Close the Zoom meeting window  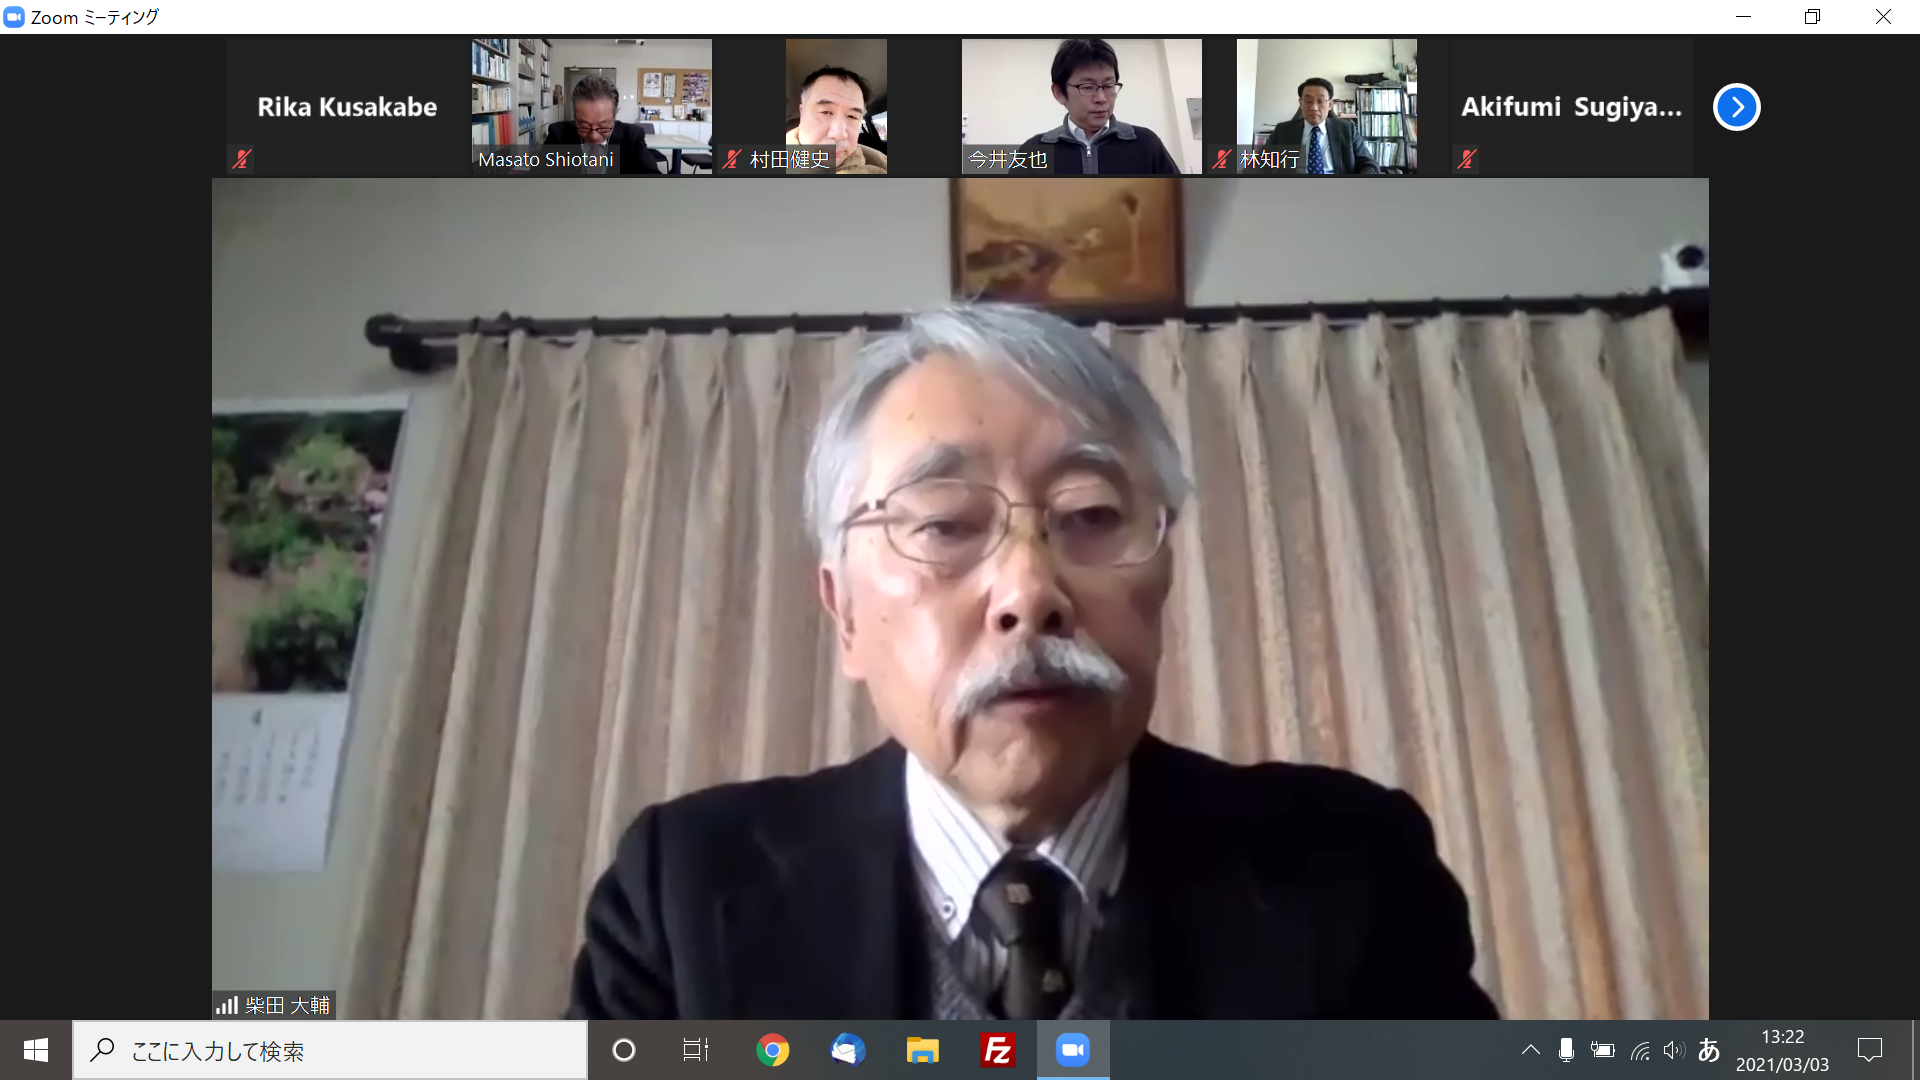click(x=1883, y=17)
